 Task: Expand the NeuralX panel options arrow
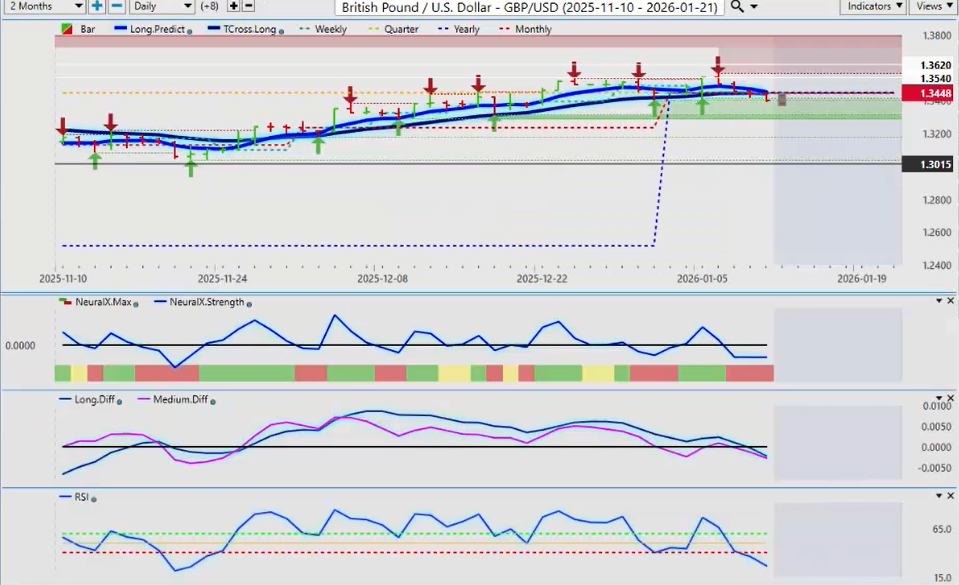tap(937, 301)
